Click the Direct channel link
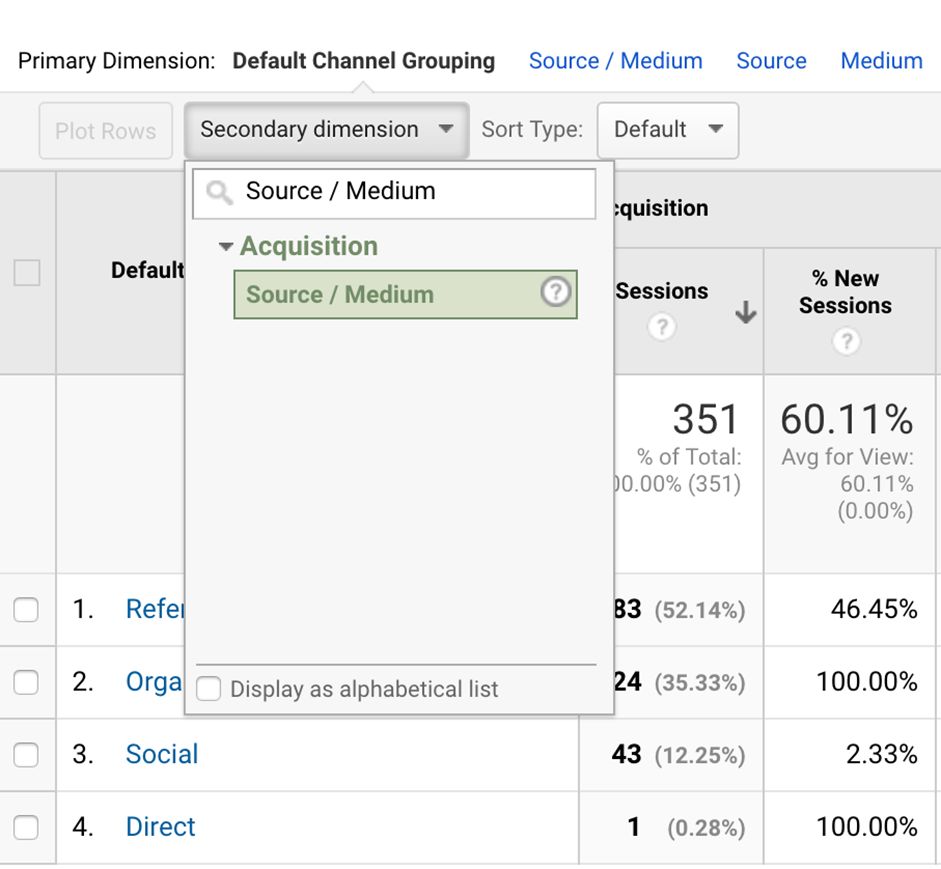Image resolution: width=941 pixels, height=869 pixels. (x=159, y=827)
